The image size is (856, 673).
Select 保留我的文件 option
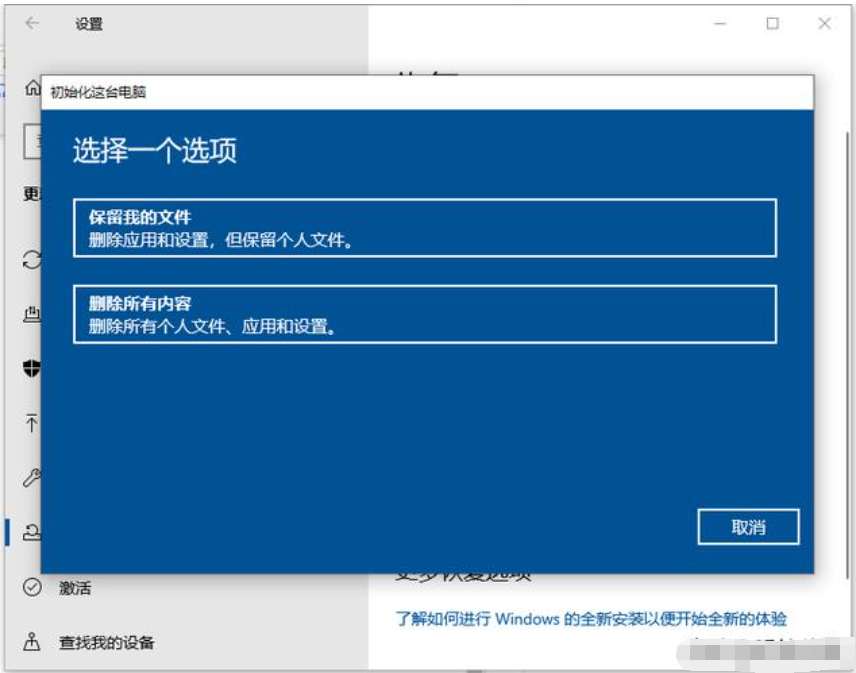(x=428, y=228)
